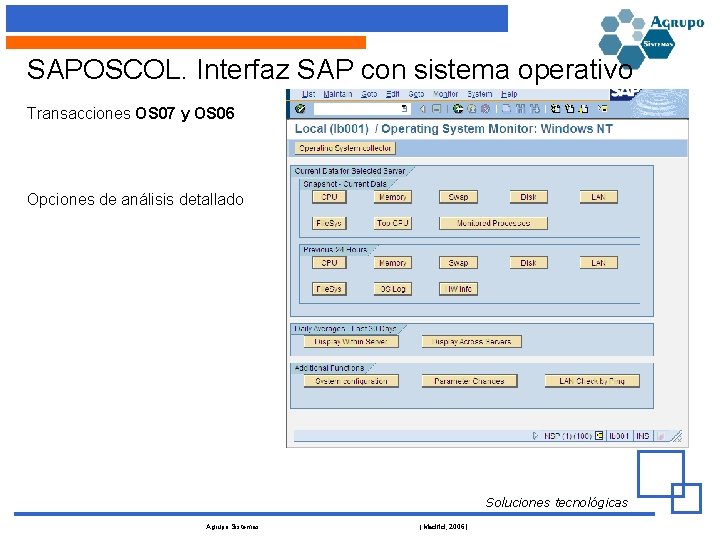Image resolution: width=720 pixels, height=540 pixels.
Task: Click Memory under Previous 24 Hours
Action: click(x=393, y=263)
